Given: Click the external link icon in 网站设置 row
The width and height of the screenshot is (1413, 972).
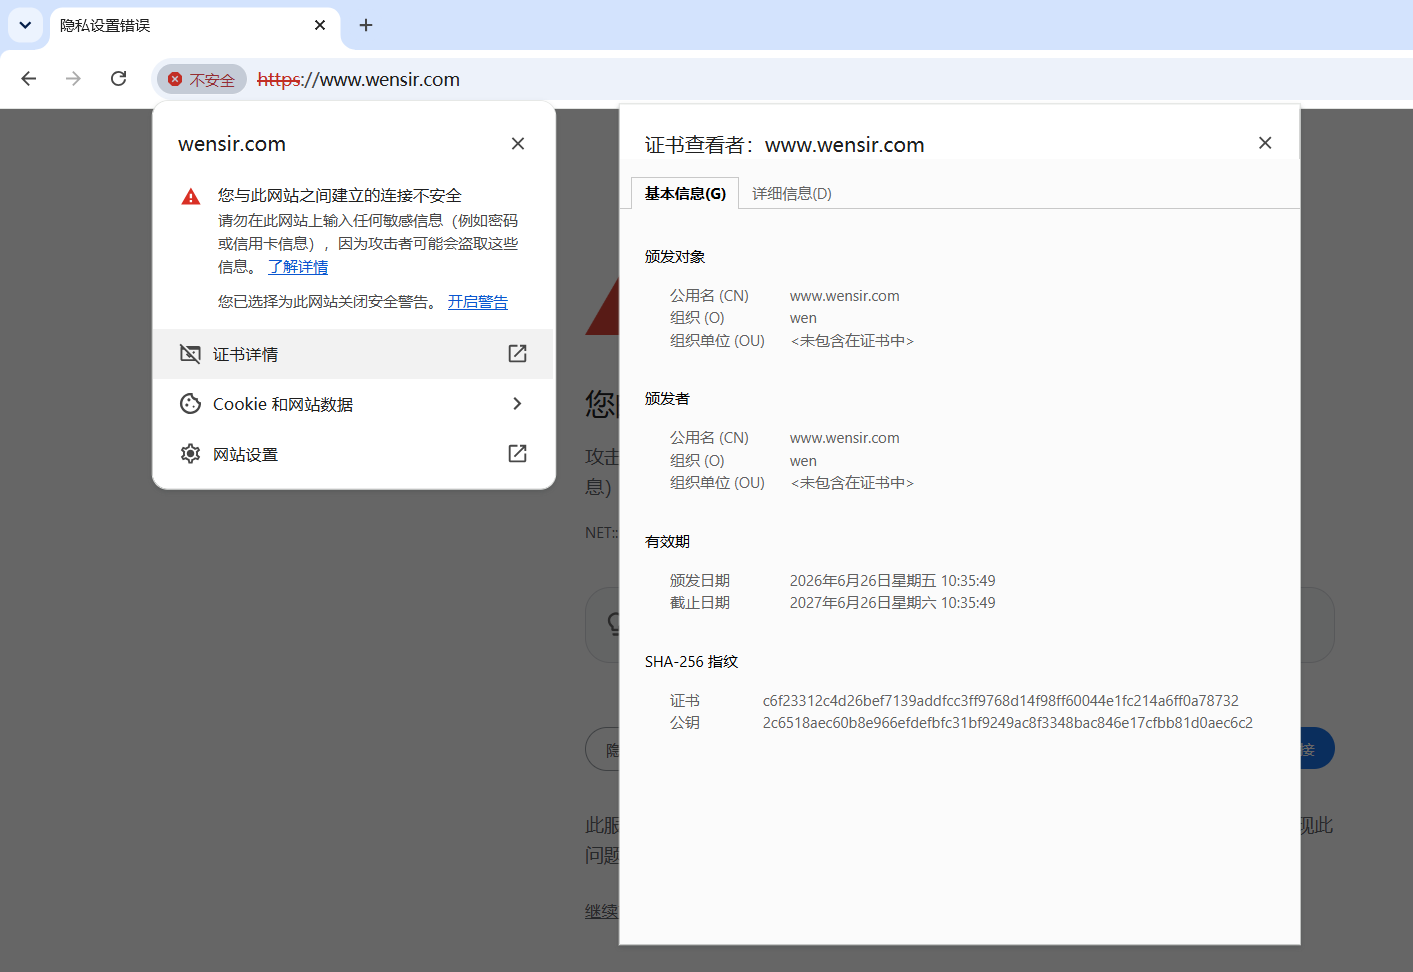Looking at the screenshot, I should [517, 454].
